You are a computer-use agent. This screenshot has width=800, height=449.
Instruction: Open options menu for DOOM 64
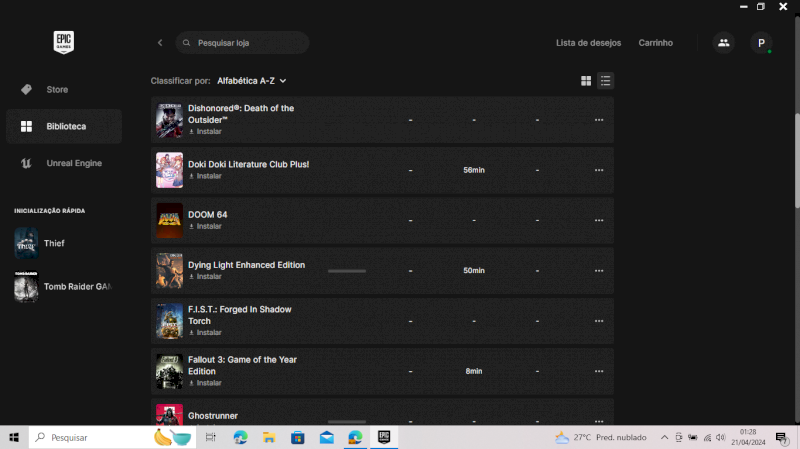599,220
